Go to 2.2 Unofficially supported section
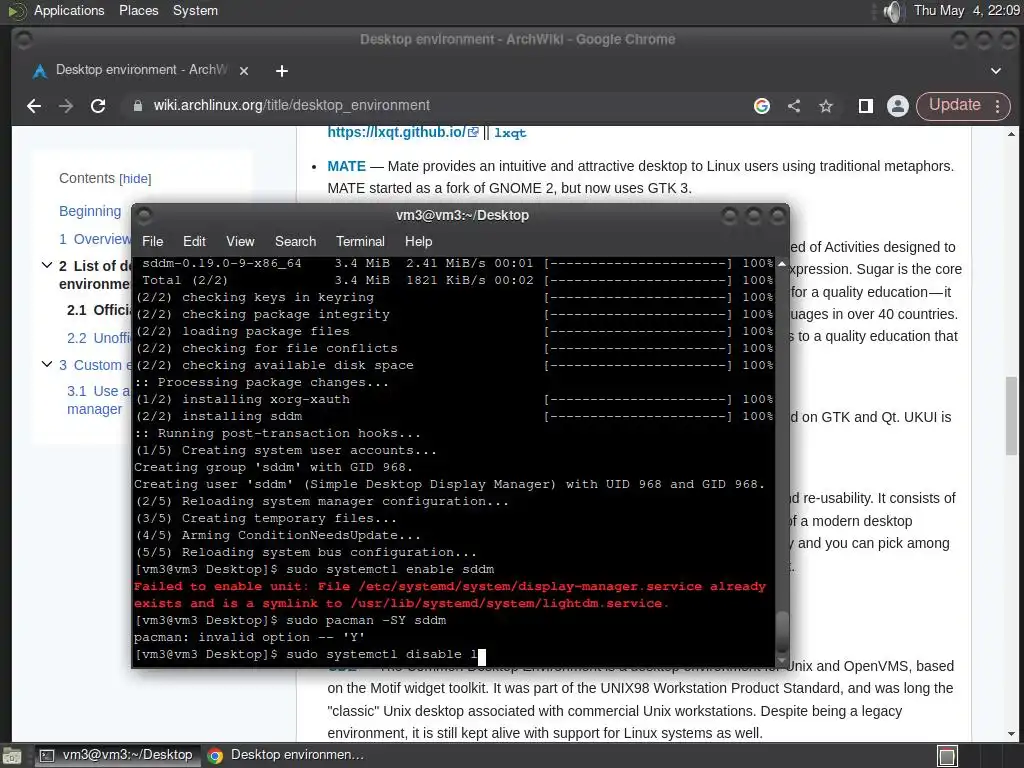This screenshot has height=768, width=1024. tap(99, 338)
